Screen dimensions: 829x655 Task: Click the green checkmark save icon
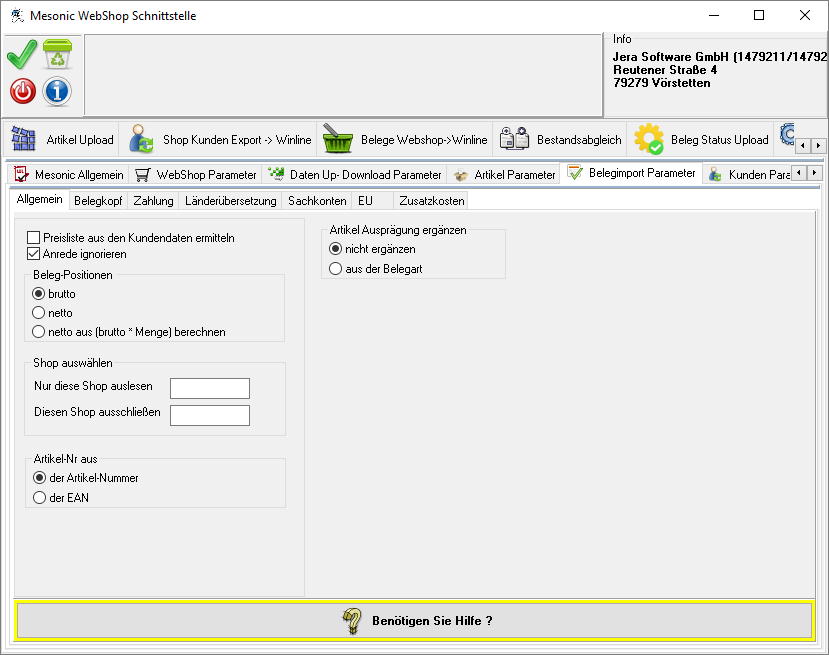coord(22,55)
